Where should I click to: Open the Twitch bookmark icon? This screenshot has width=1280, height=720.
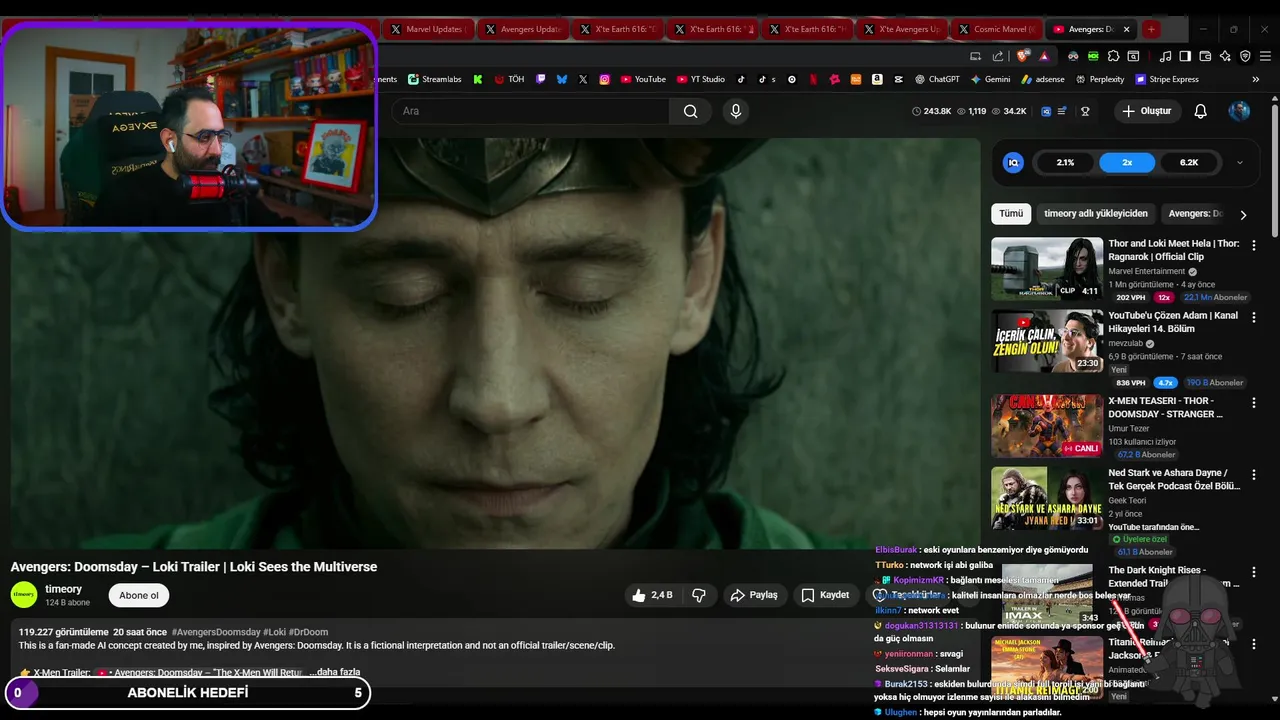(541, 79)
